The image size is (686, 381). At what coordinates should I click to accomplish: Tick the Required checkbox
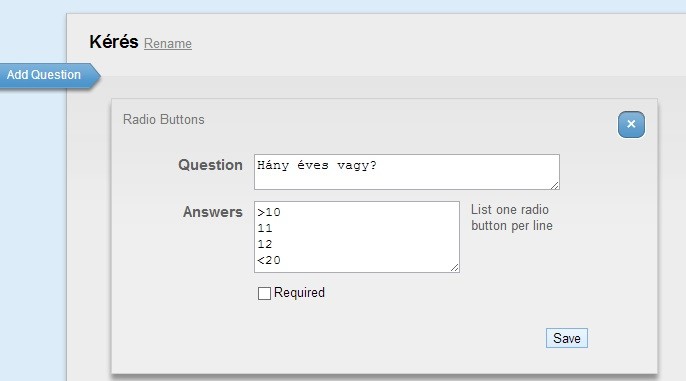[264, 293]
